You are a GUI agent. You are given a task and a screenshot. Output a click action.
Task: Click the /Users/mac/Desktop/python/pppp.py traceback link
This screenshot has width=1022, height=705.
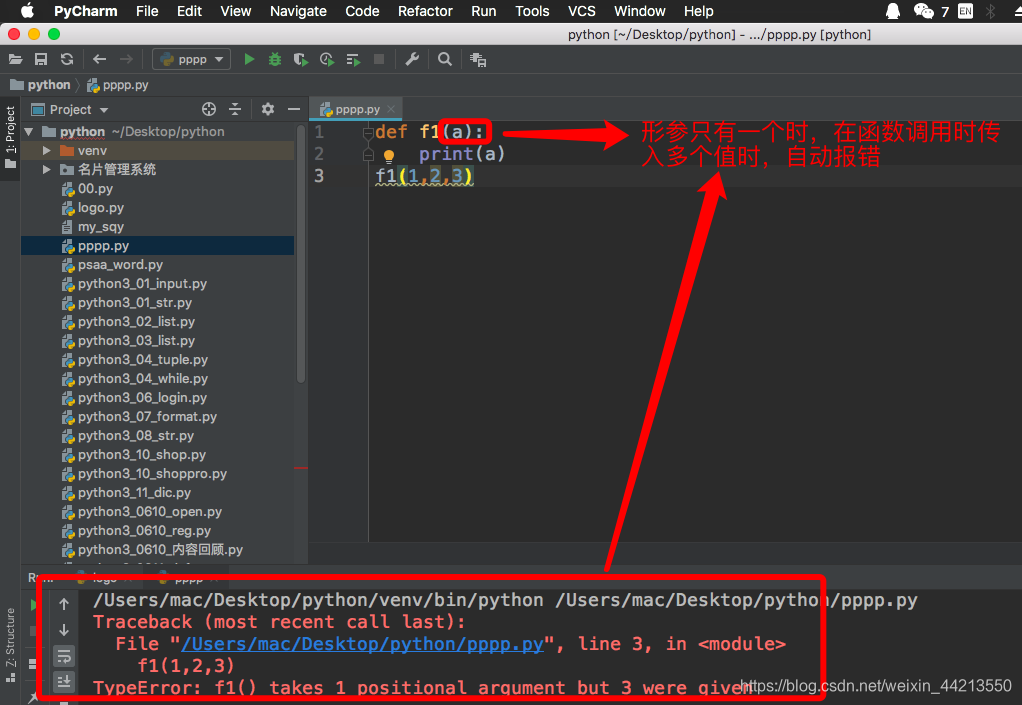362,644
